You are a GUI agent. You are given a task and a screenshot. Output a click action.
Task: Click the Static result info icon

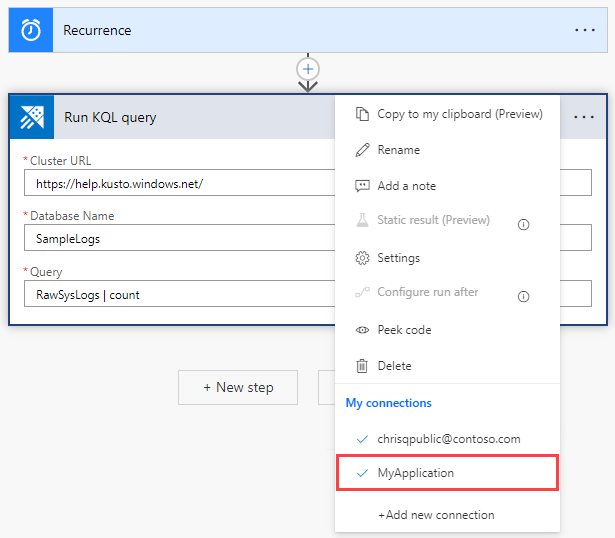pyautogui.click(x=523, y=223)
